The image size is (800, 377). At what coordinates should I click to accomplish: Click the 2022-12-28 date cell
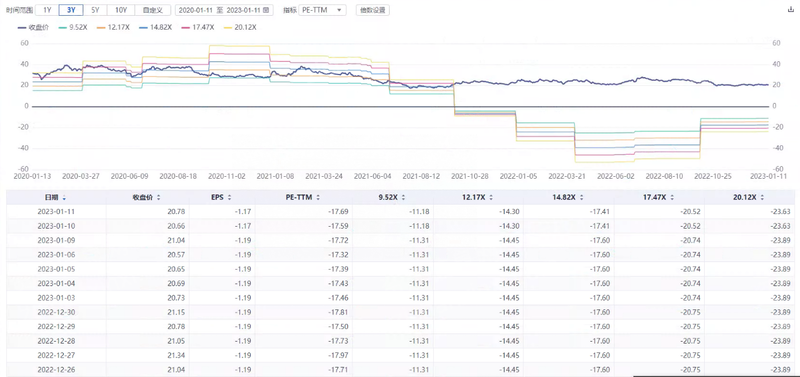[x=55, y=341]
